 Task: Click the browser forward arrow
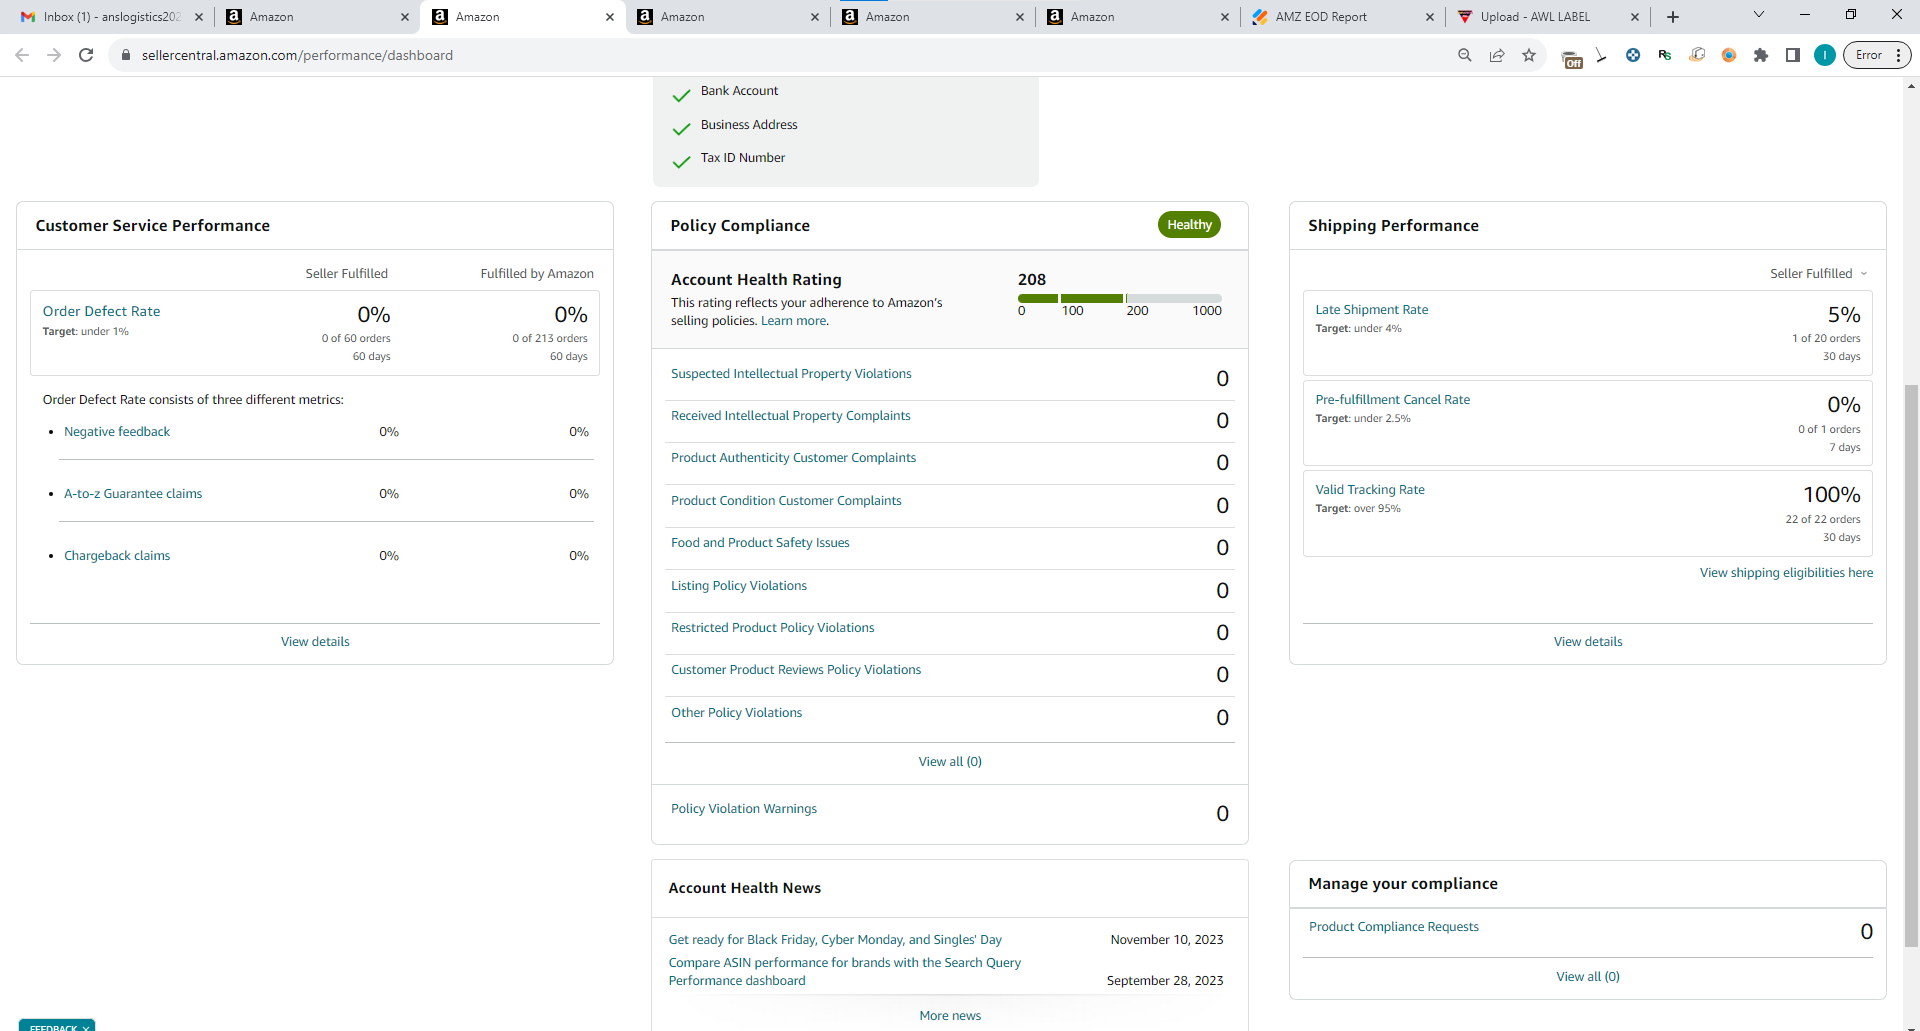[x=54, y=55]
